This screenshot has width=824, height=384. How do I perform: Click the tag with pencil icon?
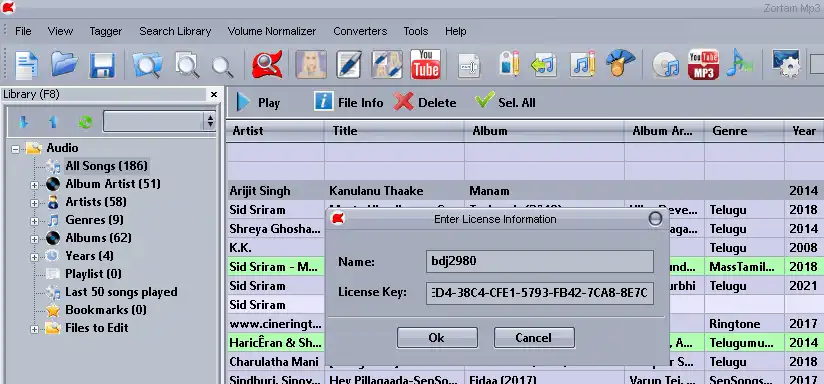pos(509,64)
